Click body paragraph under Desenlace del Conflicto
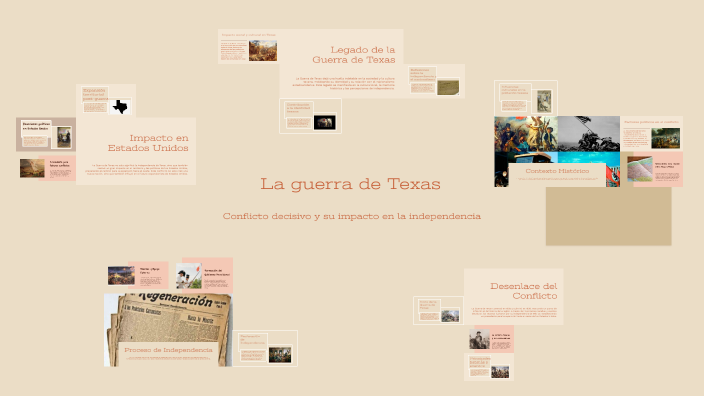Screen dimensions: 704x396 [514, 312]
